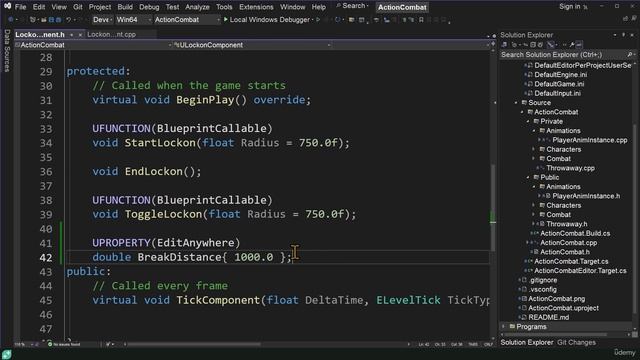This screenshot has height=360, width=640.
Task: Switch to the Lockon...nt.cpp tab
Action: [x=111, y=34]
